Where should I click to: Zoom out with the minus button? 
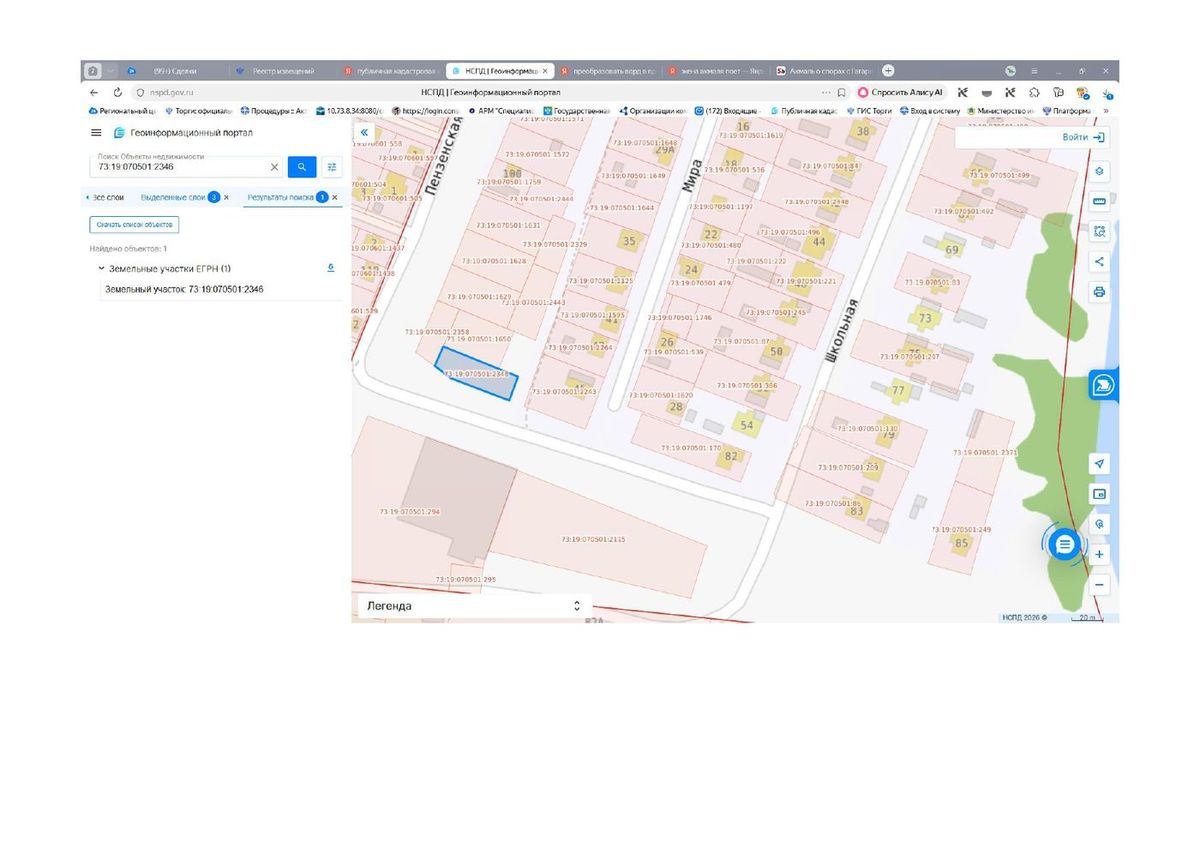pos(1099,584)
